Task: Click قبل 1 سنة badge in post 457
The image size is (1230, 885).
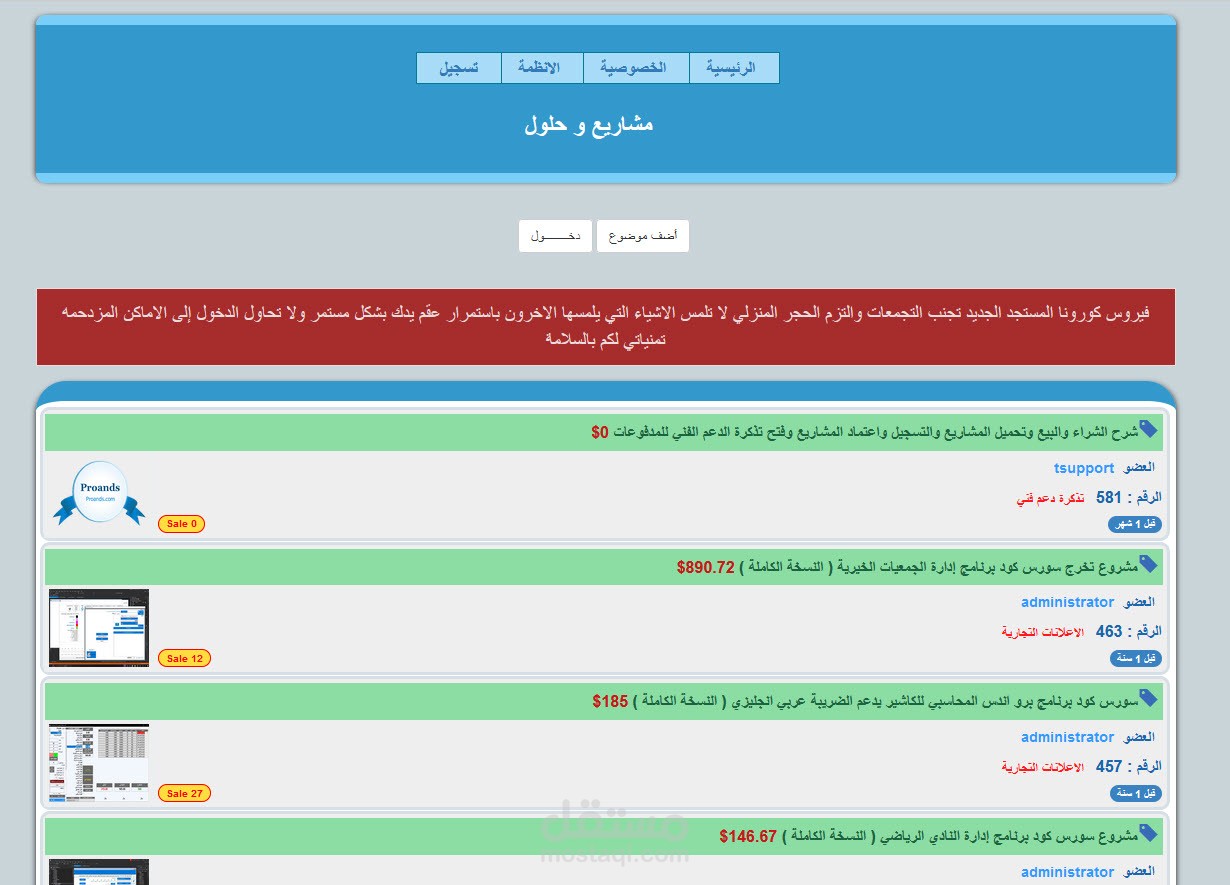Action: (x=1136, y=793)
